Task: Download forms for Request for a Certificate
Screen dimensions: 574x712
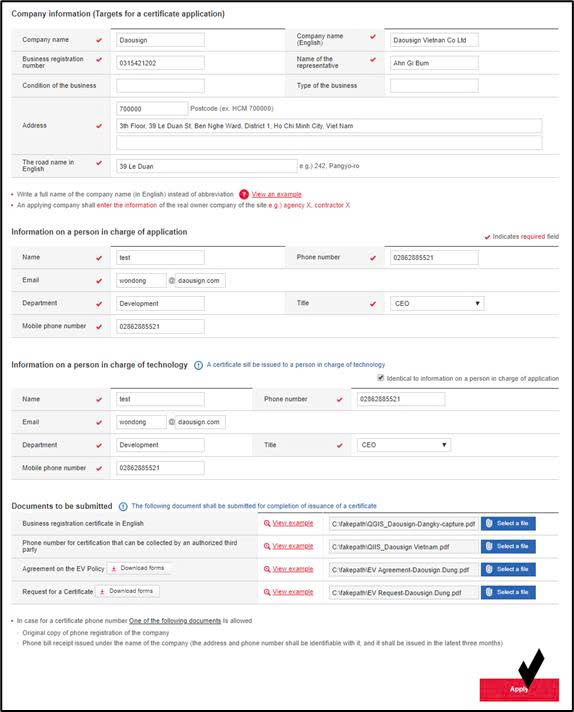Action: [127, 591]
